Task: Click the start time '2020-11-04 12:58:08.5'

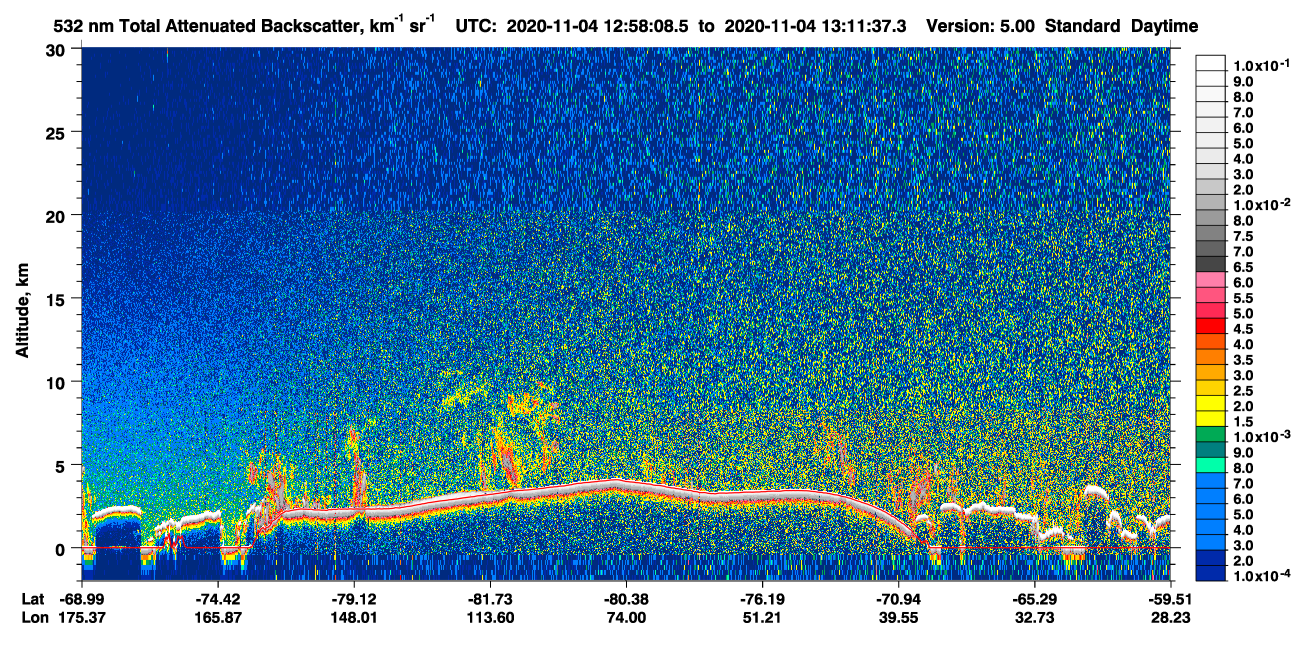Action: tap(598, 26)
